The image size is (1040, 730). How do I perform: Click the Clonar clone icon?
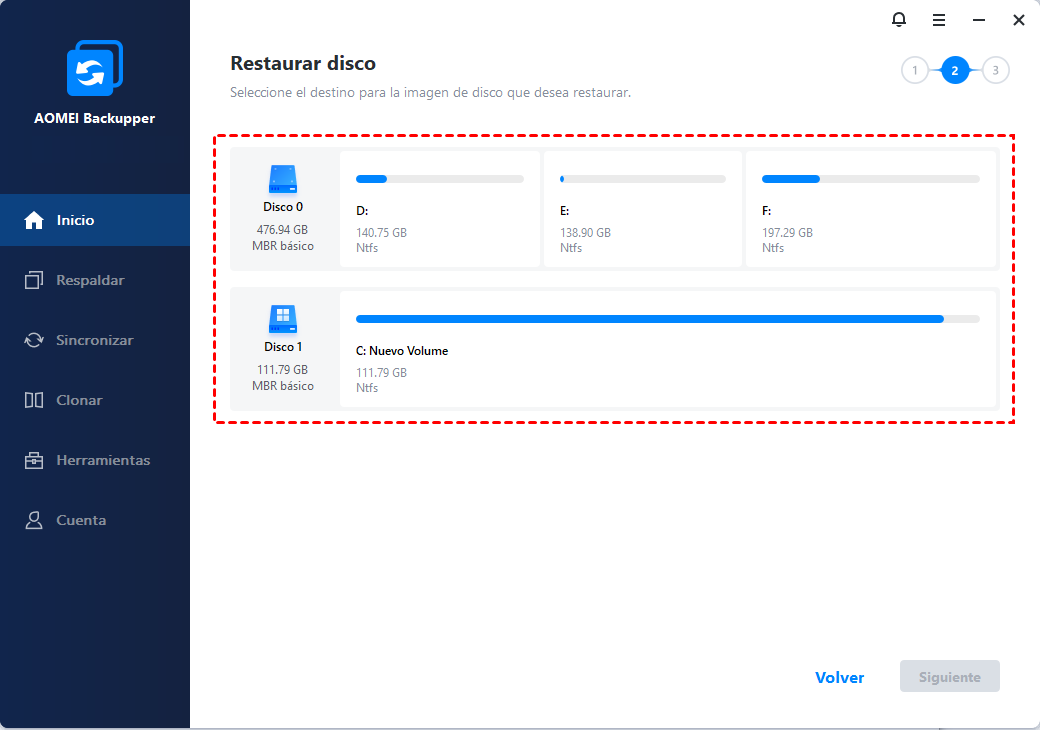[x=34, y=400]
